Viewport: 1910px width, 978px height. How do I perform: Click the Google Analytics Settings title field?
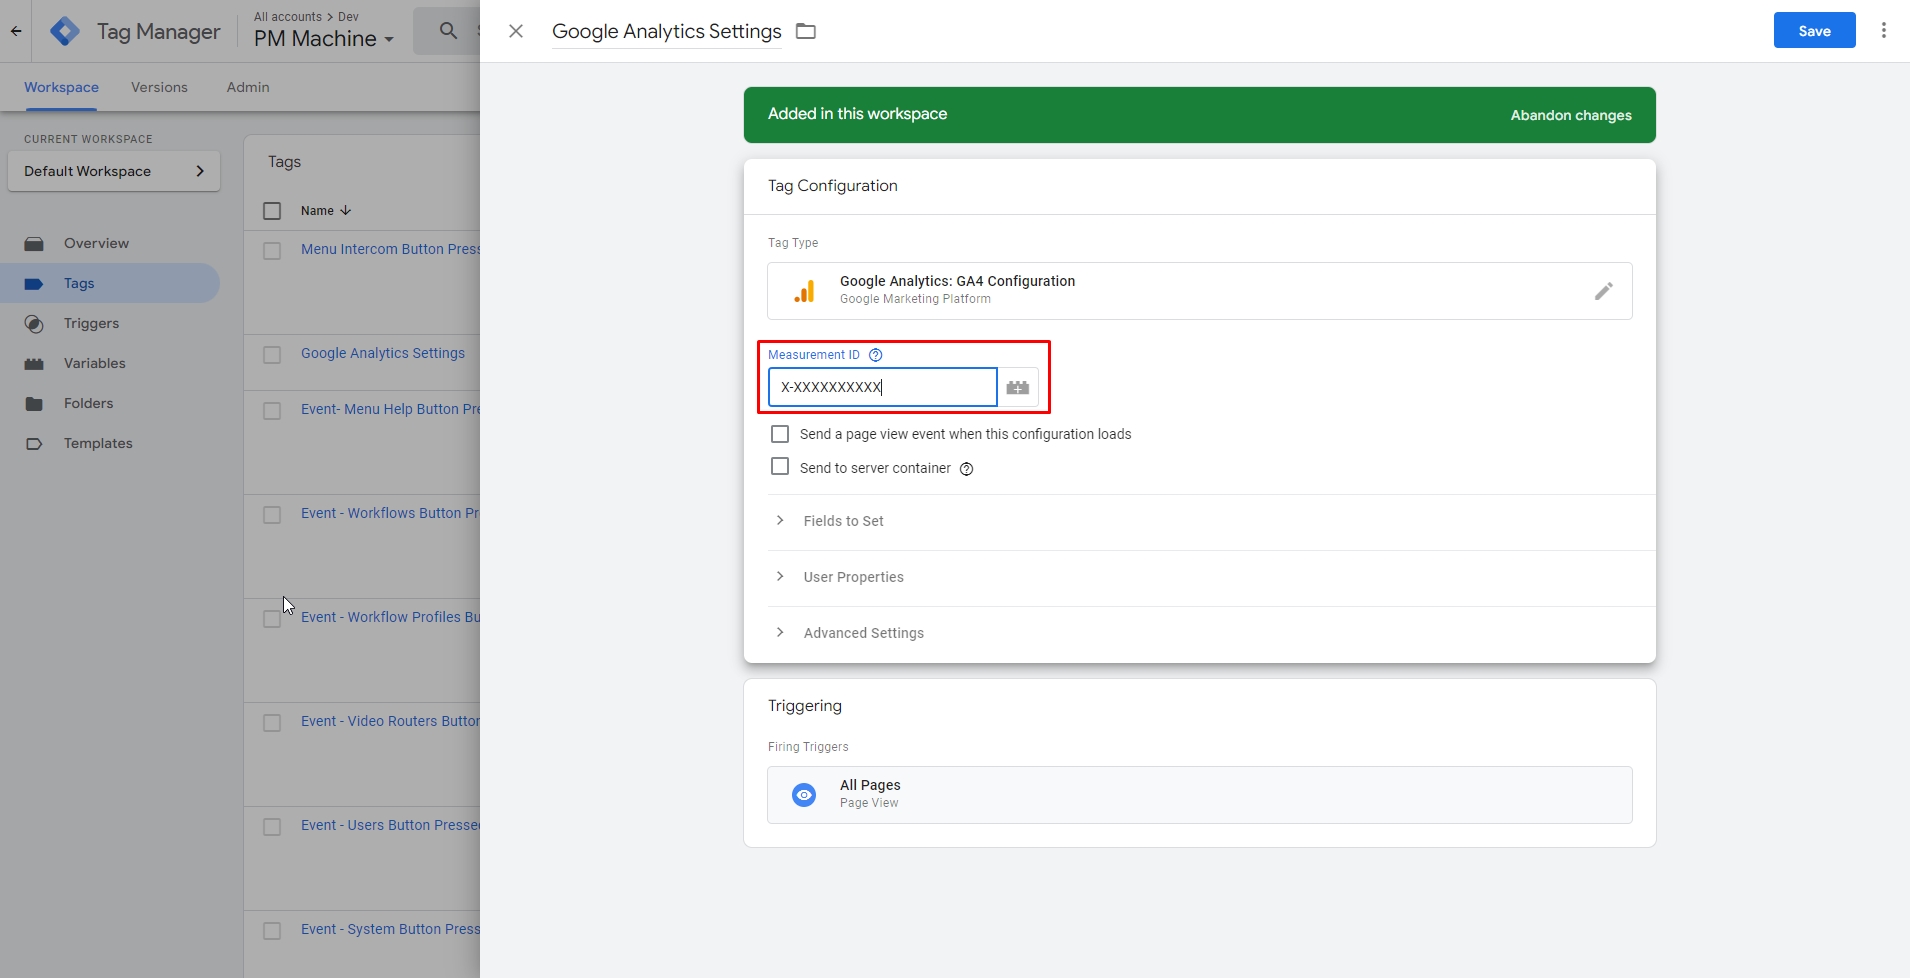click(667, 31)
